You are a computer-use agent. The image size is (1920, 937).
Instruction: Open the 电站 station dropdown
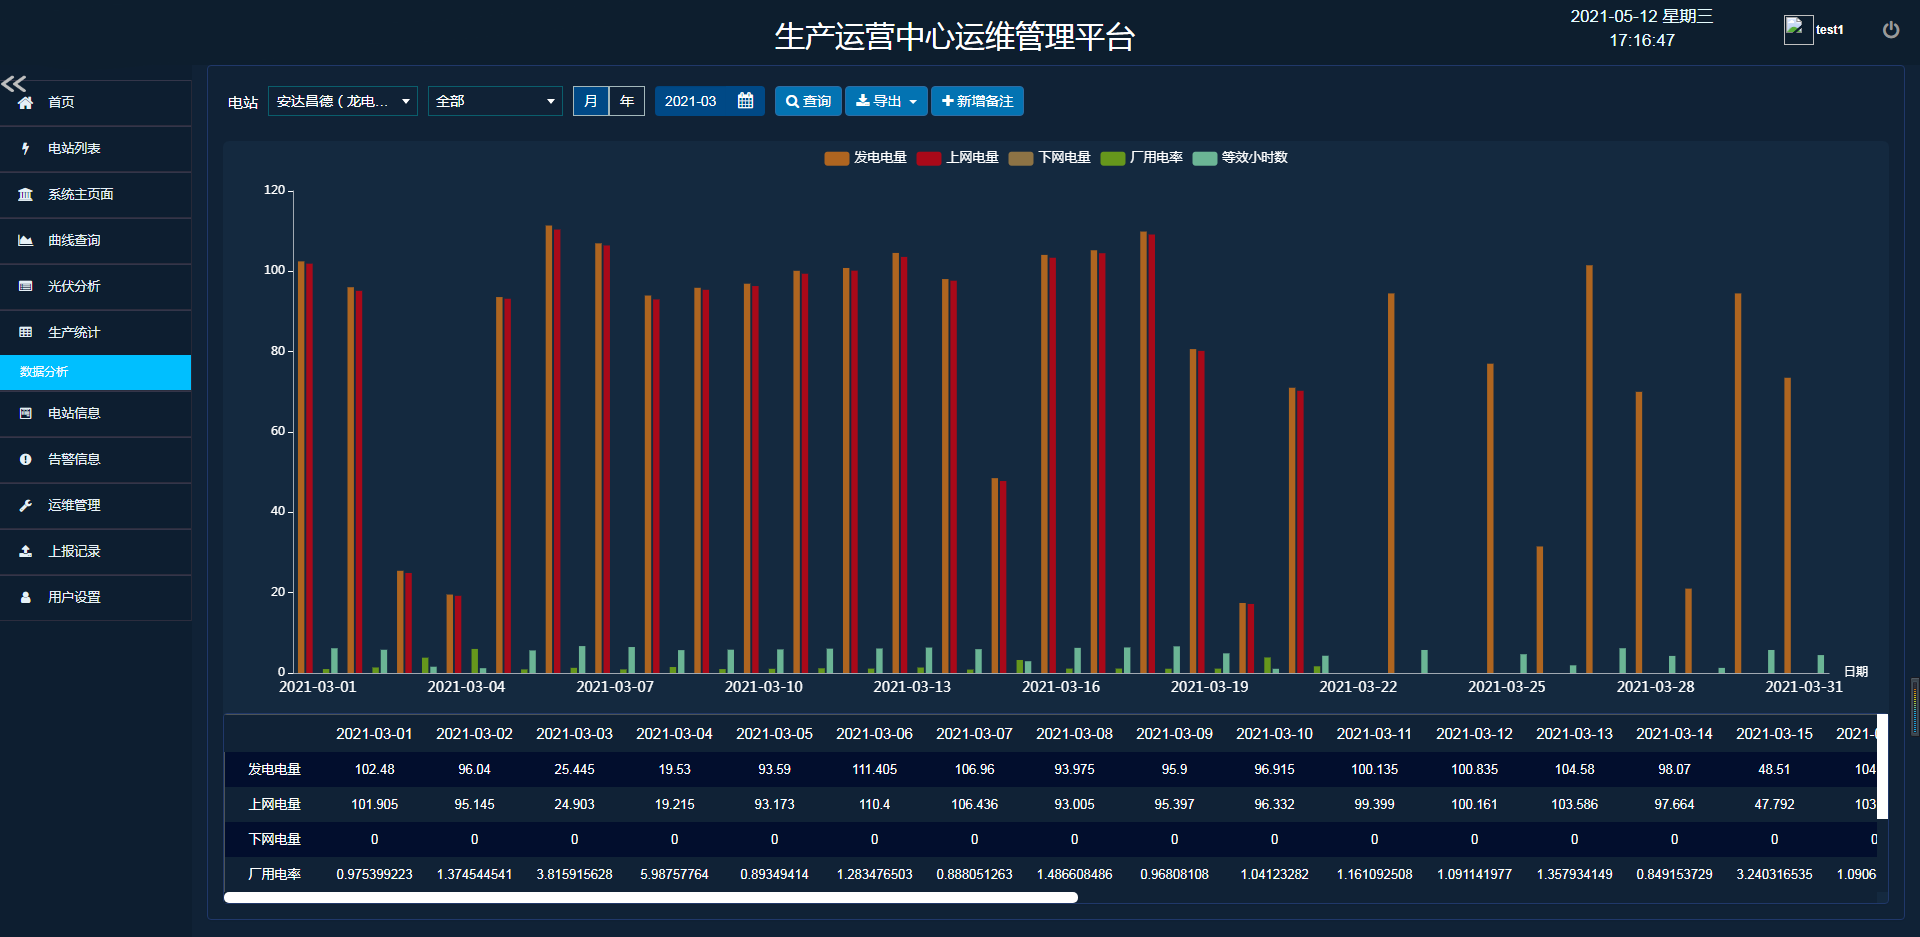[342, 101]
